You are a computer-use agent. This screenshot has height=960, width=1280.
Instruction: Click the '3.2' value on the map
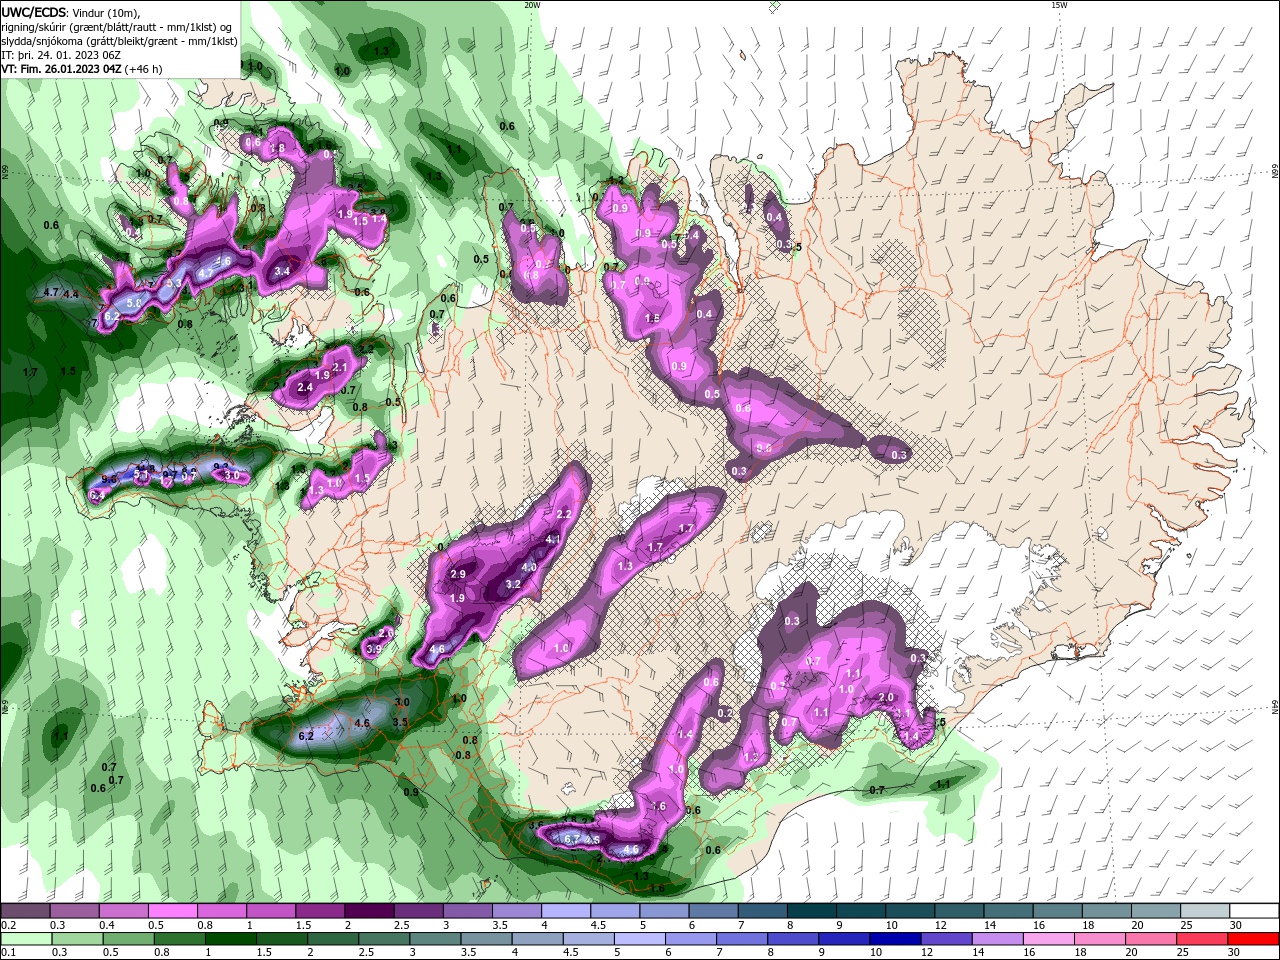[x=514, y=584]
